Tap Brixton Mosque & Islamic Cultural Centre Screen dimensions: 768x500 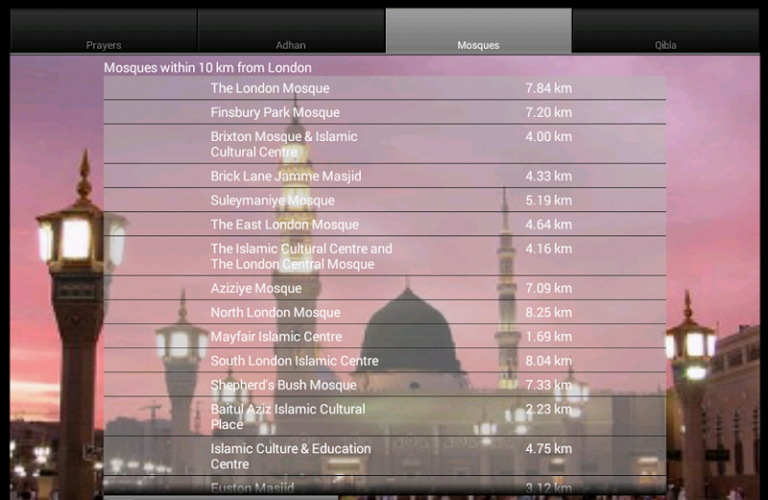(x=384, y=144)
